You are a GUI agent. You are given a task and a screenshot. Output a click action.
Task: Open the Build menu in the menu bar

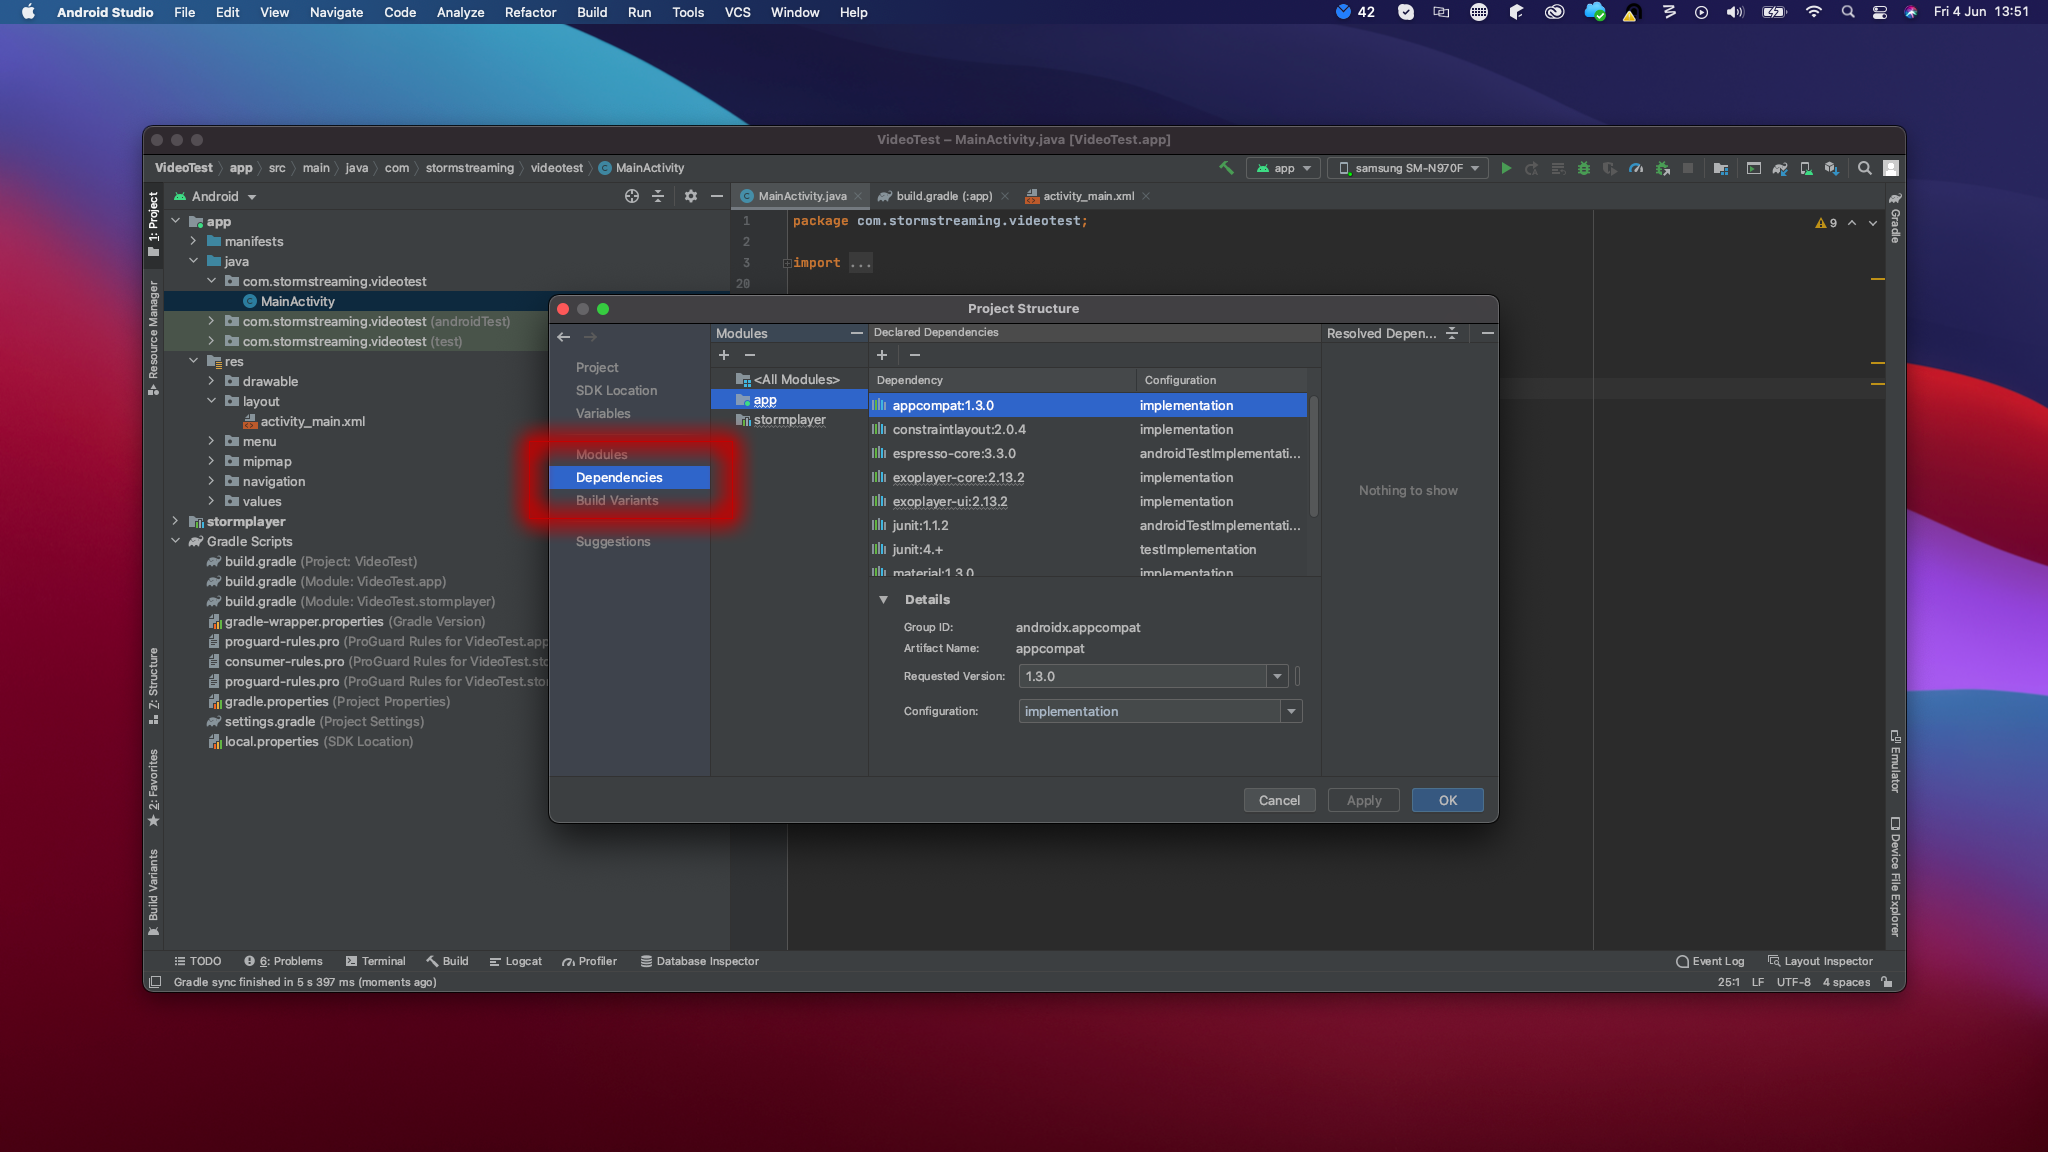click(592, 12)
